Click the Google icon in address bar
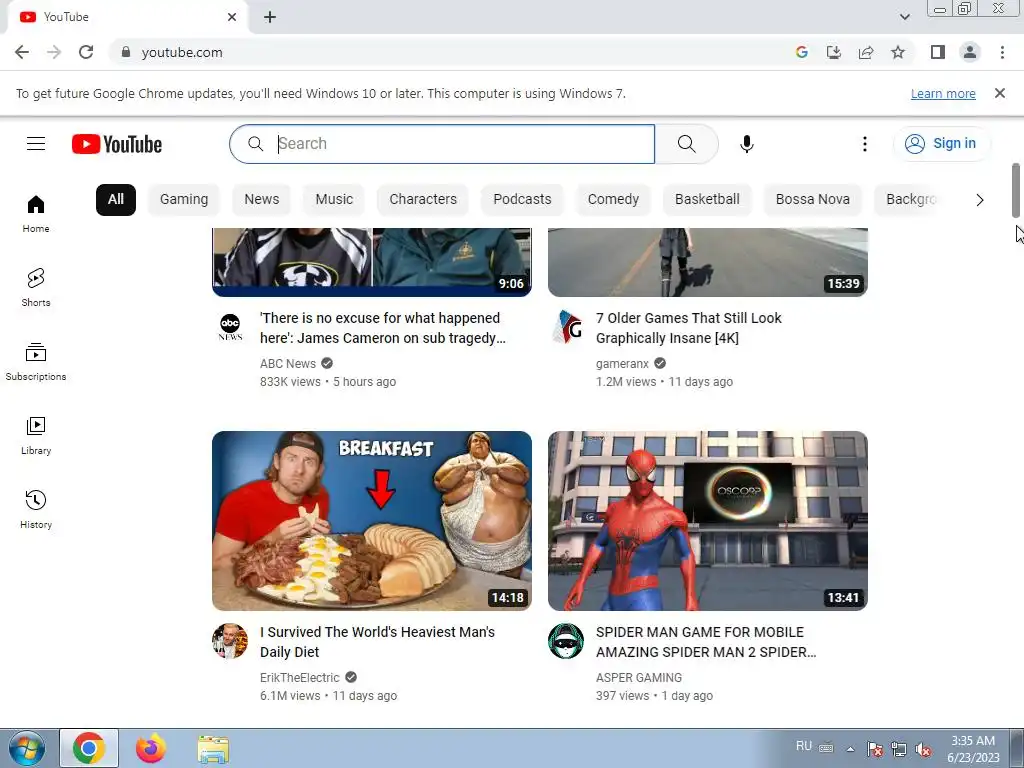 click(802, 52)
